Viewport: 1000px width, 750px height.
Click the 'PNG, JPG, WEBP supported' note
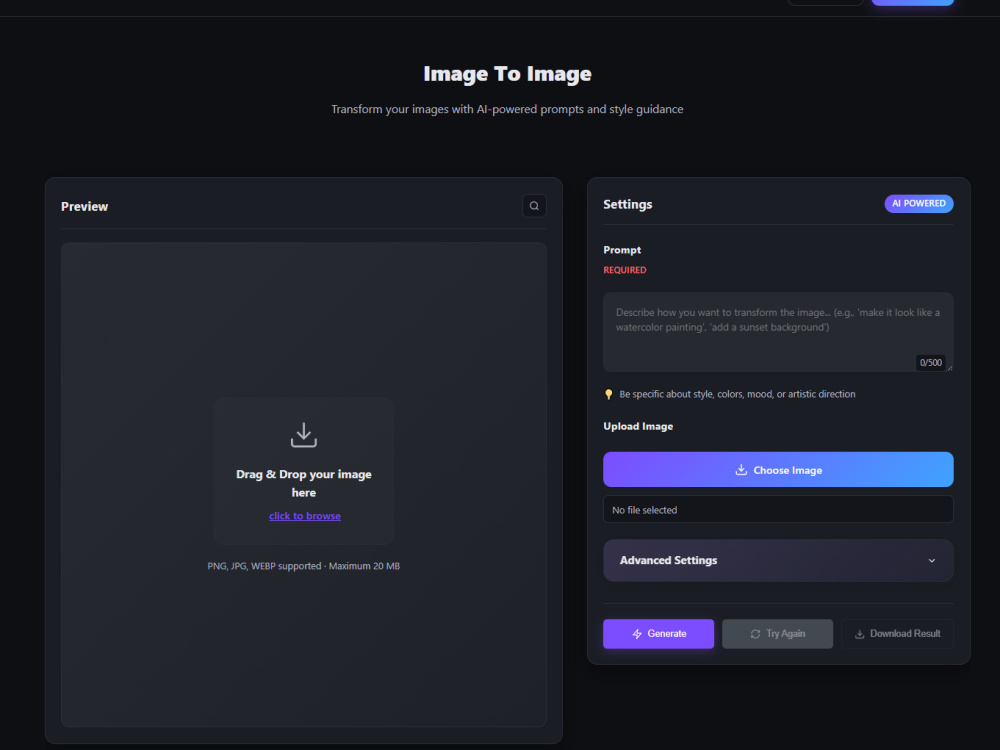pyautogui.click(x=304, y=566)
